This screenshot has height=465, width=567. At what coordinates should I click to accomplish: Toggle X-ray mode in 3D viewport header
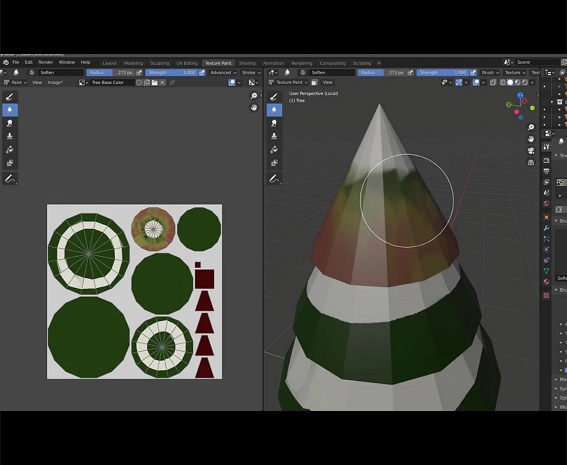coord(493,82)
